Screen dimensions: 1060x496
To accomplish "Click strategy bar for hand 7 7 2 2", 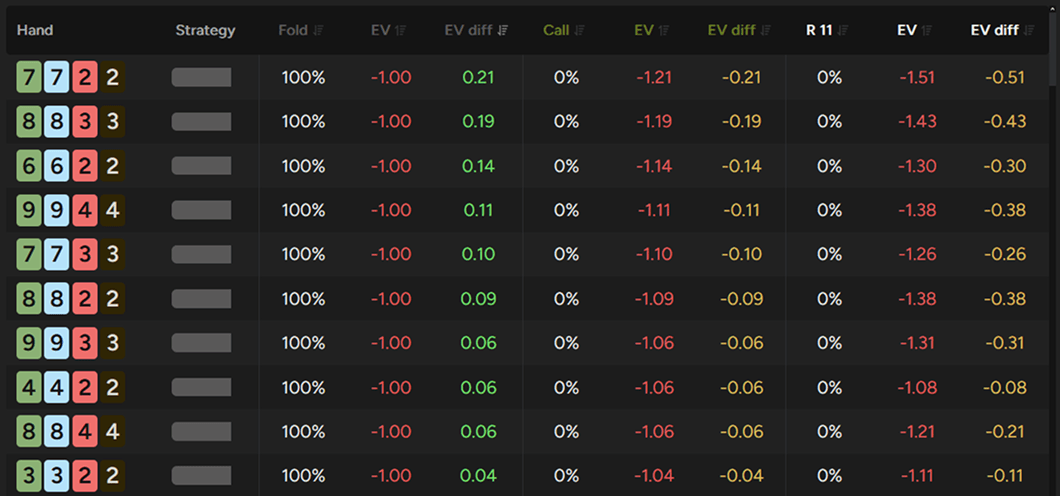I will (x=201, y=78).
